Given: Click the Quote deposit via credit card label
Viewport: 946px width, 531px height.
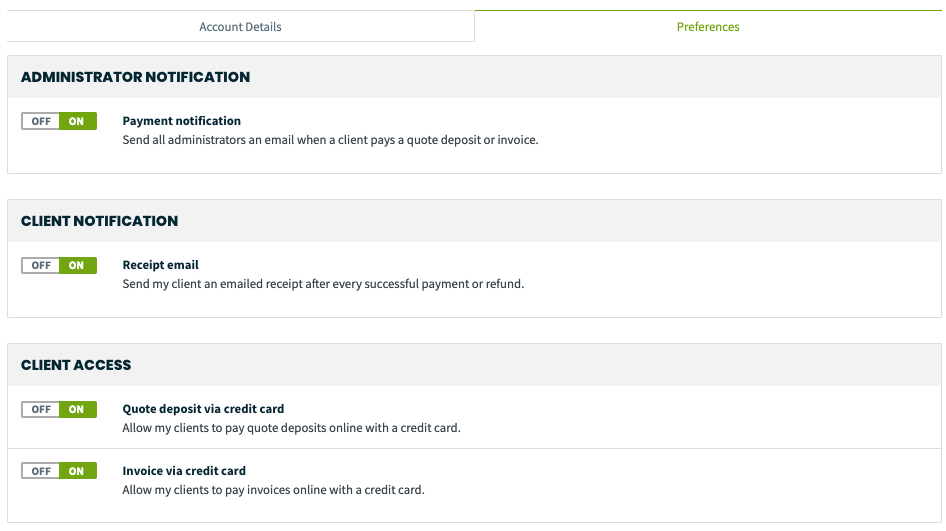Looking at the screenshot, I should [203, 409].
